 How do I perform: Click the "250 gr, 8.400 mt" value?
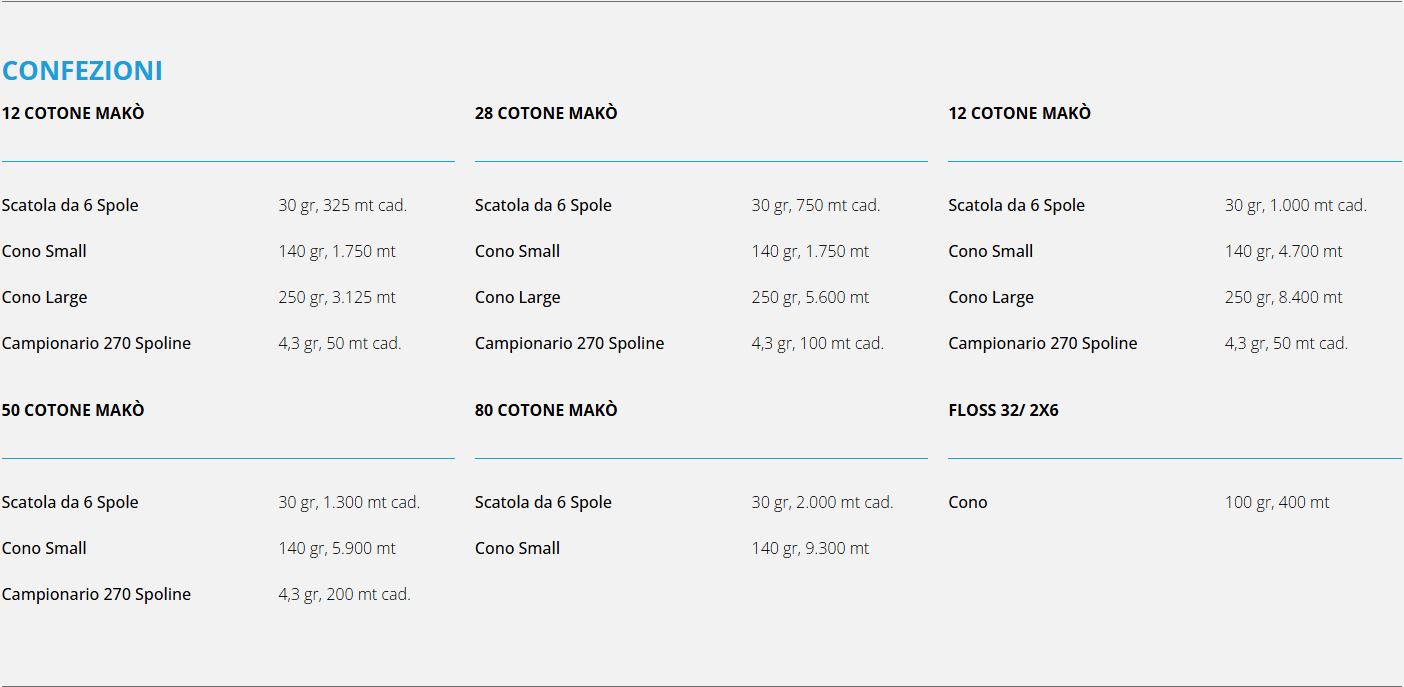pyautogui.click(x=1283, y=297)
